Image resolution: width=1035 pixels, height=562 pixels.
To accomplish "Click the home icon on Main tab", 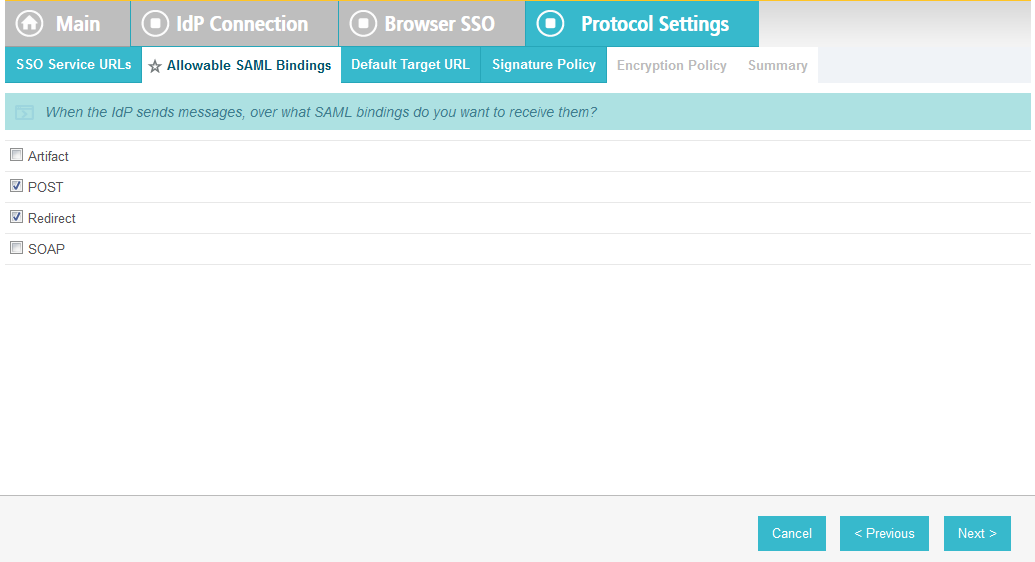I will coord(29,24).
